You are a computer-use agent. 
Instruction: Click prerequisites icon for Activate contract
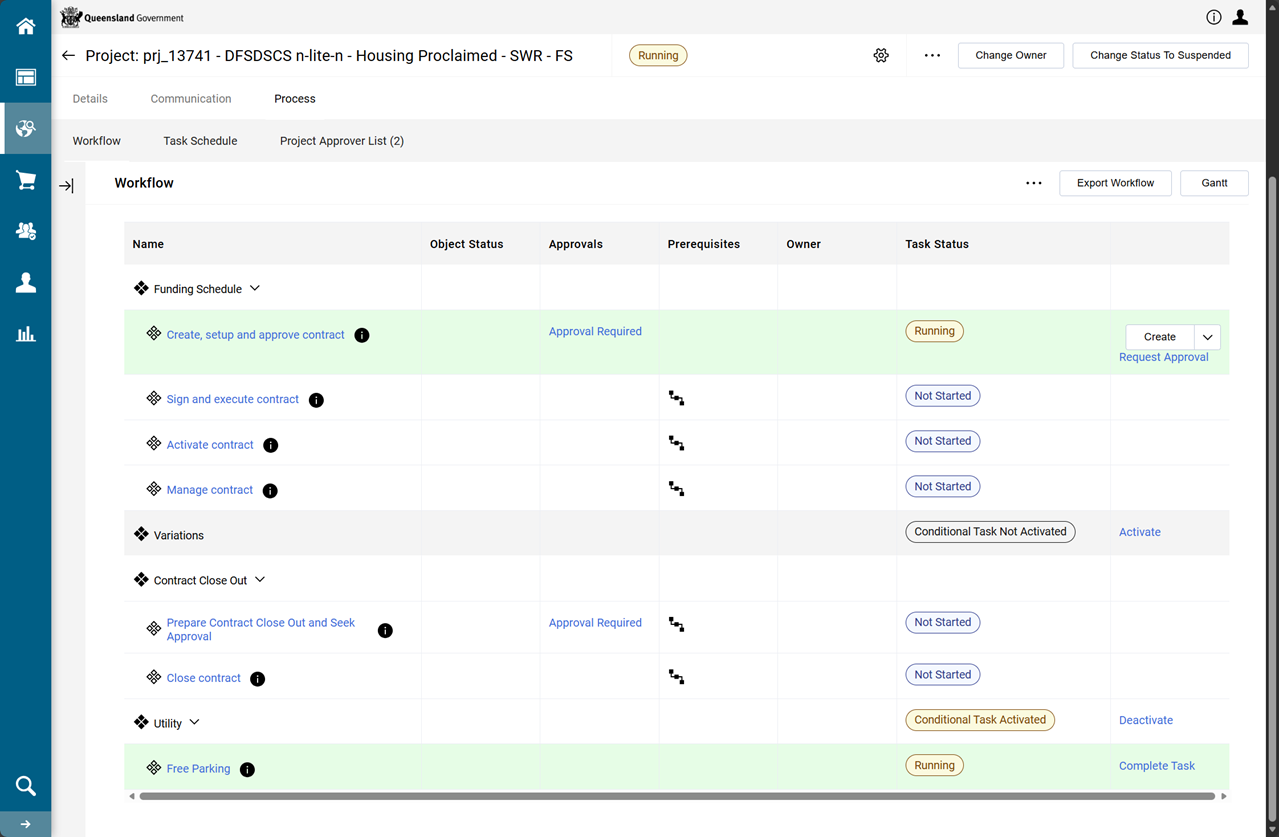(x=677, y=443)
